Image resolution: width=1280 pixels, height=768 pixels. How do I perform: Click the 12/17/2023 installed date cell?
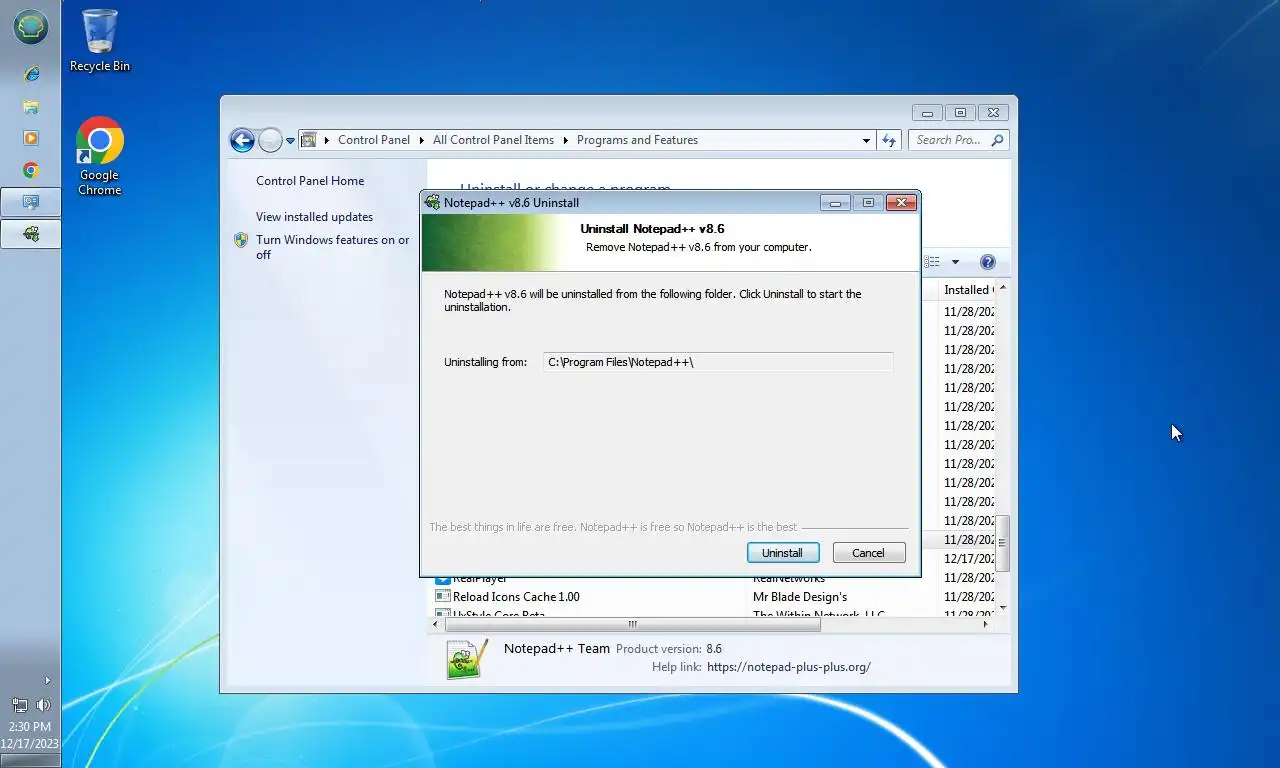click(969, 559)
